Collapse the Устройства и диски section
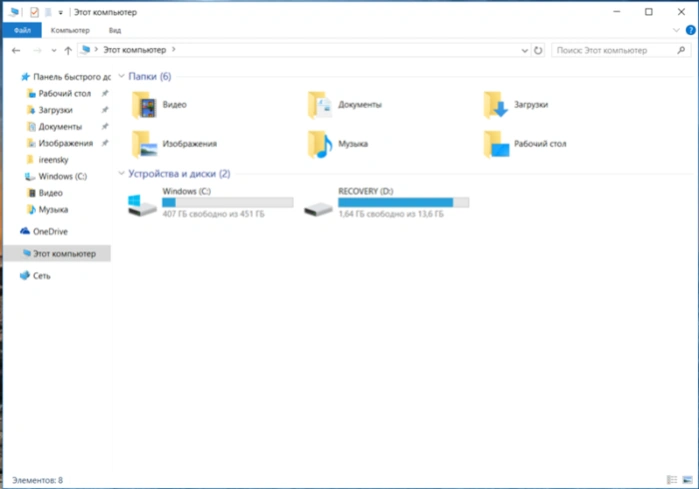The width and height of the screenshot is (699, 489). click(121, 173)
